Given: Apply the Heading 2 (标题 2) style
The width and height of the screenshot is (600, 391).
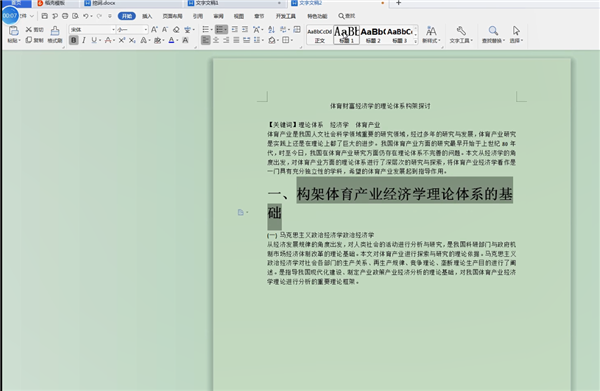Looking at the screenshot, I should click(373, 34).
